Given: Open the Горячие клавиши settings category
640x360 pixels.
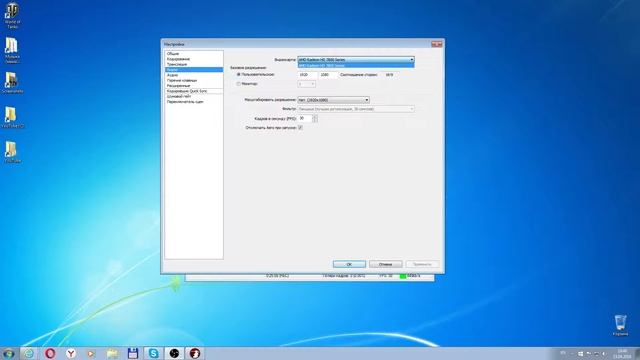Looking at the screenshot, I should (194, 80).
